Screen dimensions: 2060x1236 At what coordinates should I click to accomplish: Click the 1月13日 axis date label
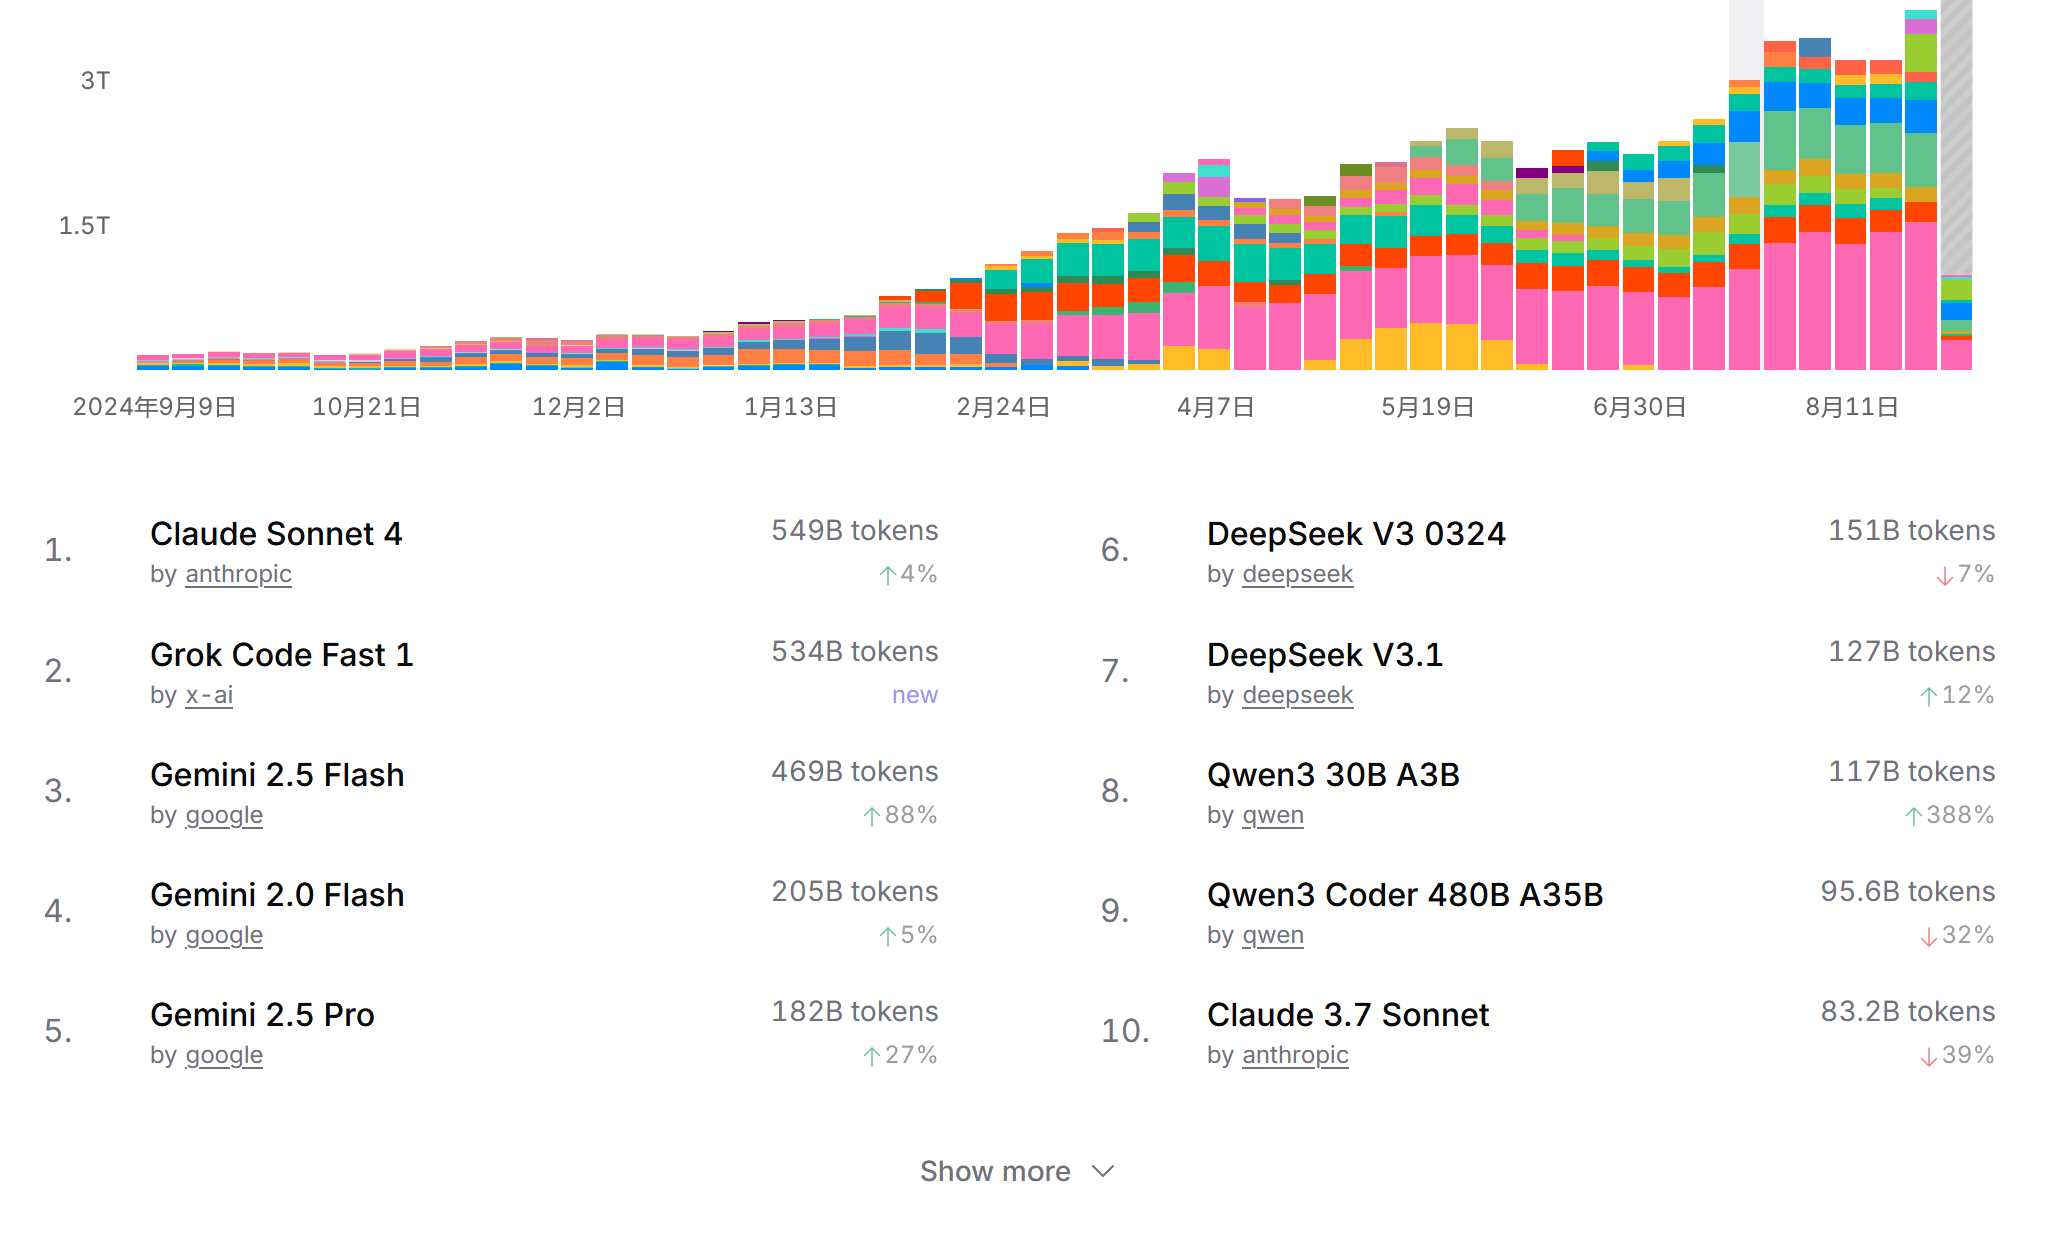791,407
